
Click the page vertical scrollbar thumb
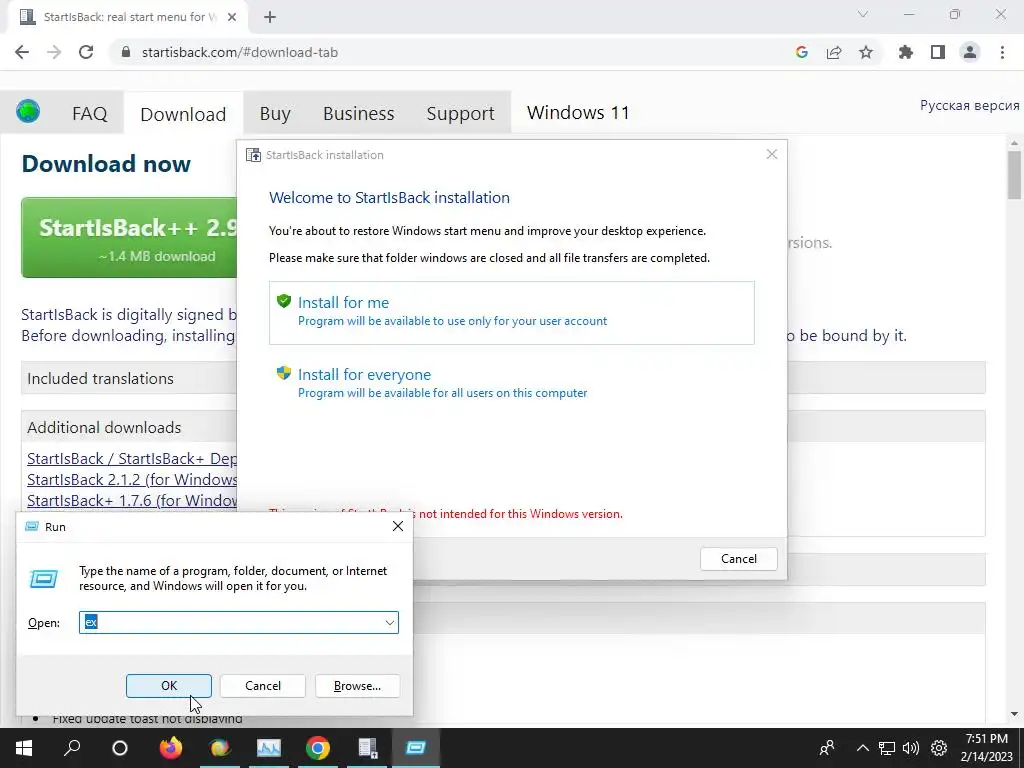[x=1014, y=174]
